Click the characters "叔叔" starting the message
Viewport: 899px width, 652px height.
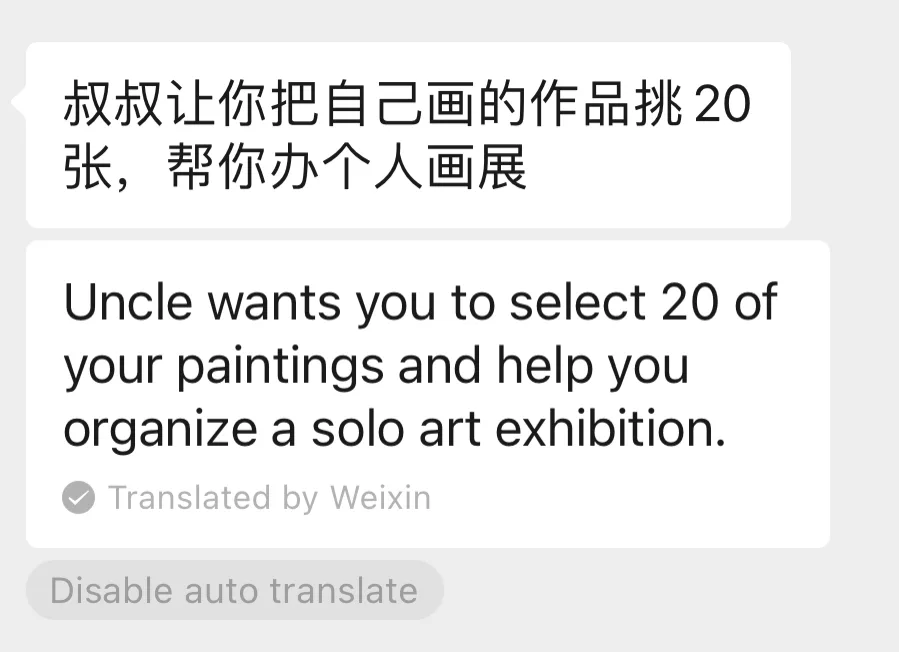[113, 106]
